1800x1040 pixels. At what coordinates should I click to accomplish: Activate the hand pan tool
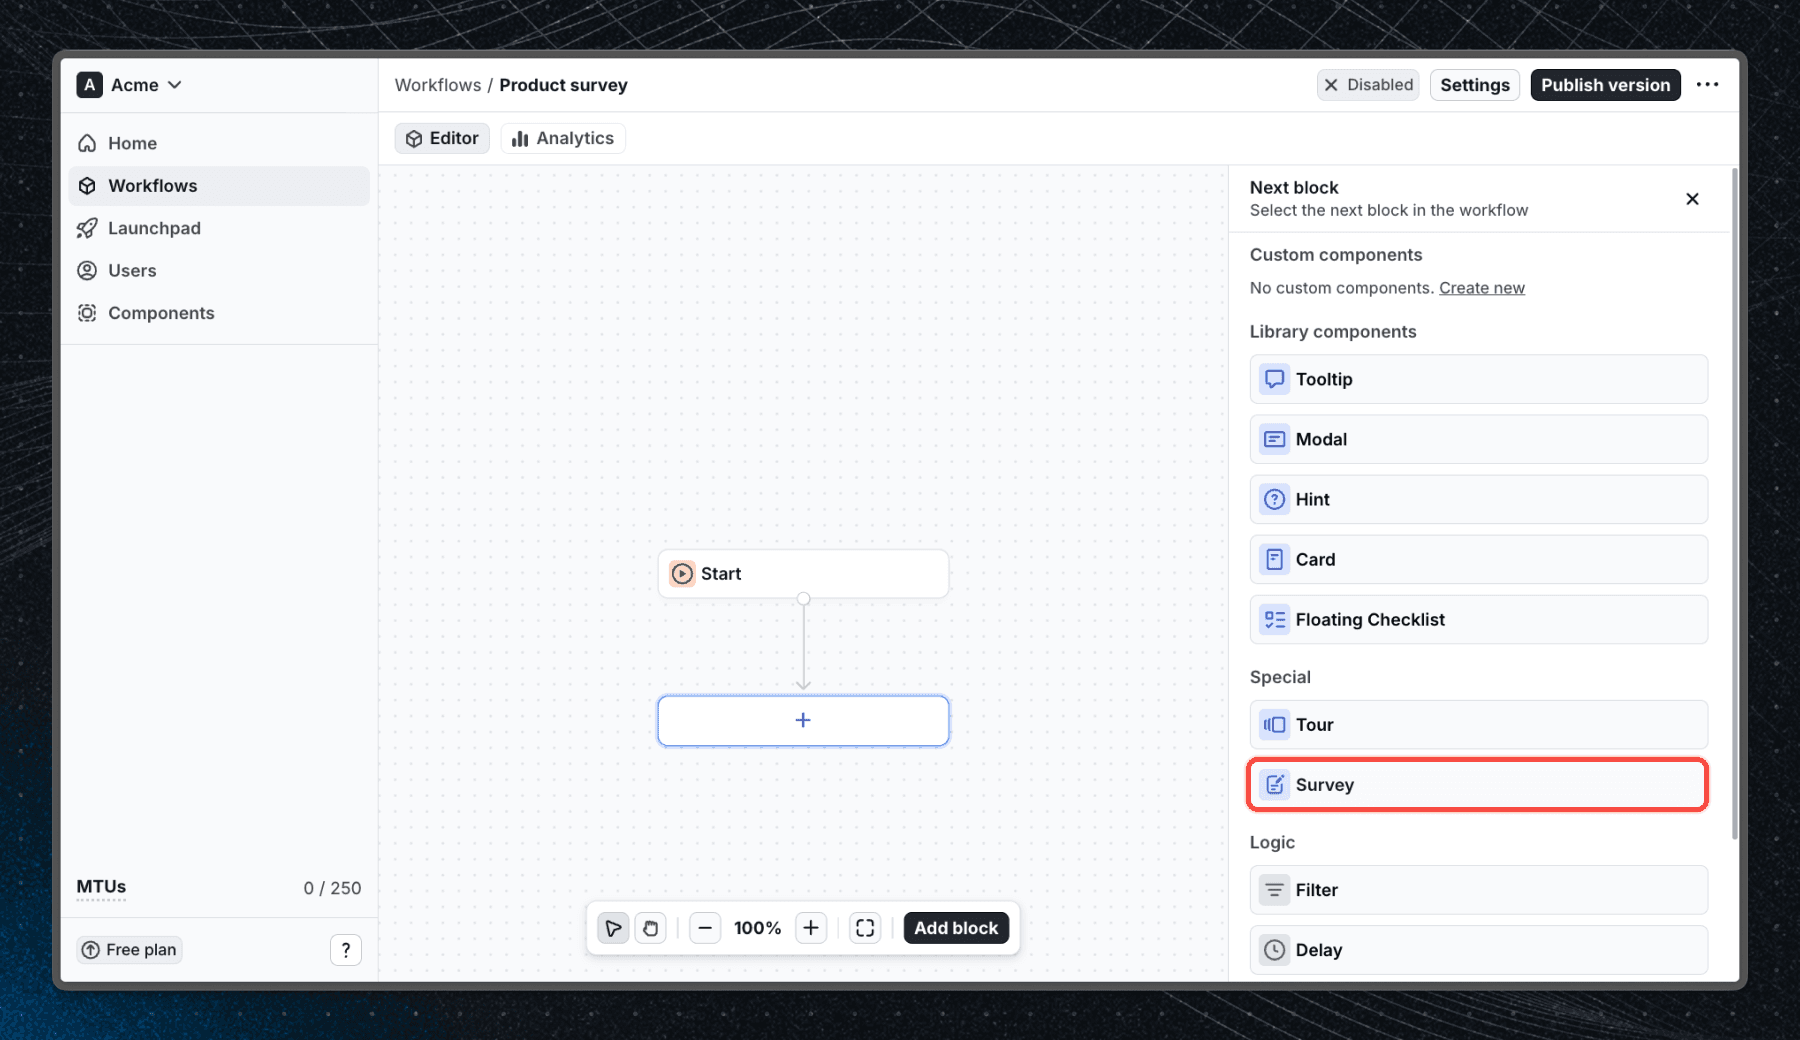point(651,928)
